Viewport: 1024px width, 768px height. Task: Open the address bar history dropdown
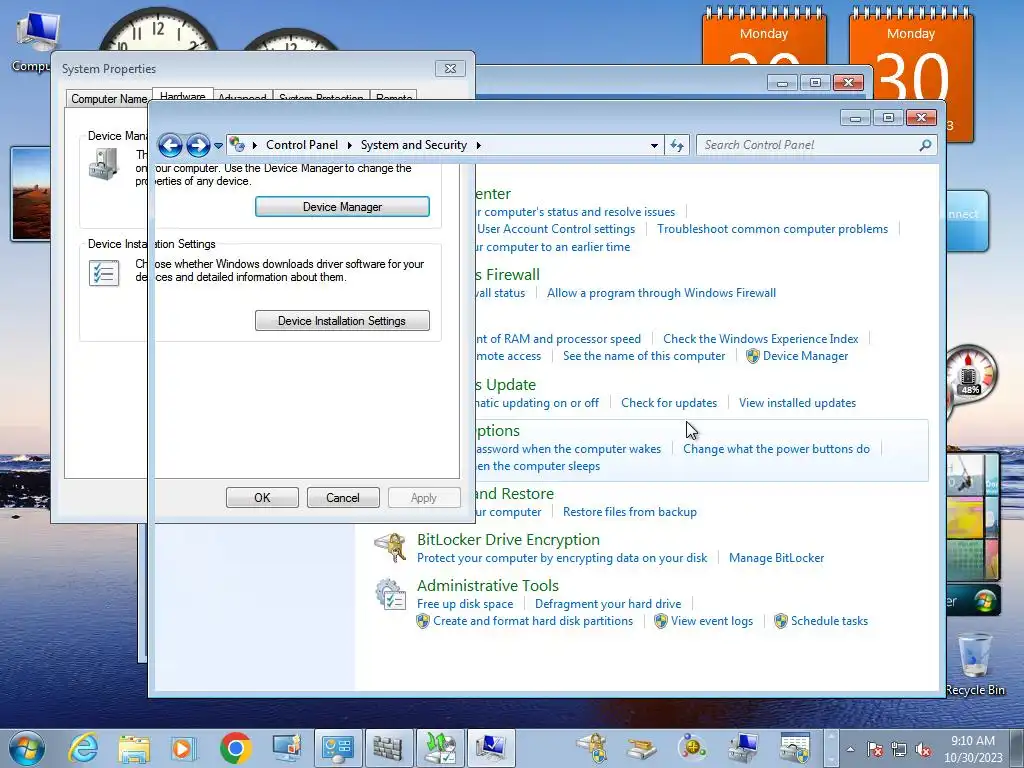click(x=654, y=146)
